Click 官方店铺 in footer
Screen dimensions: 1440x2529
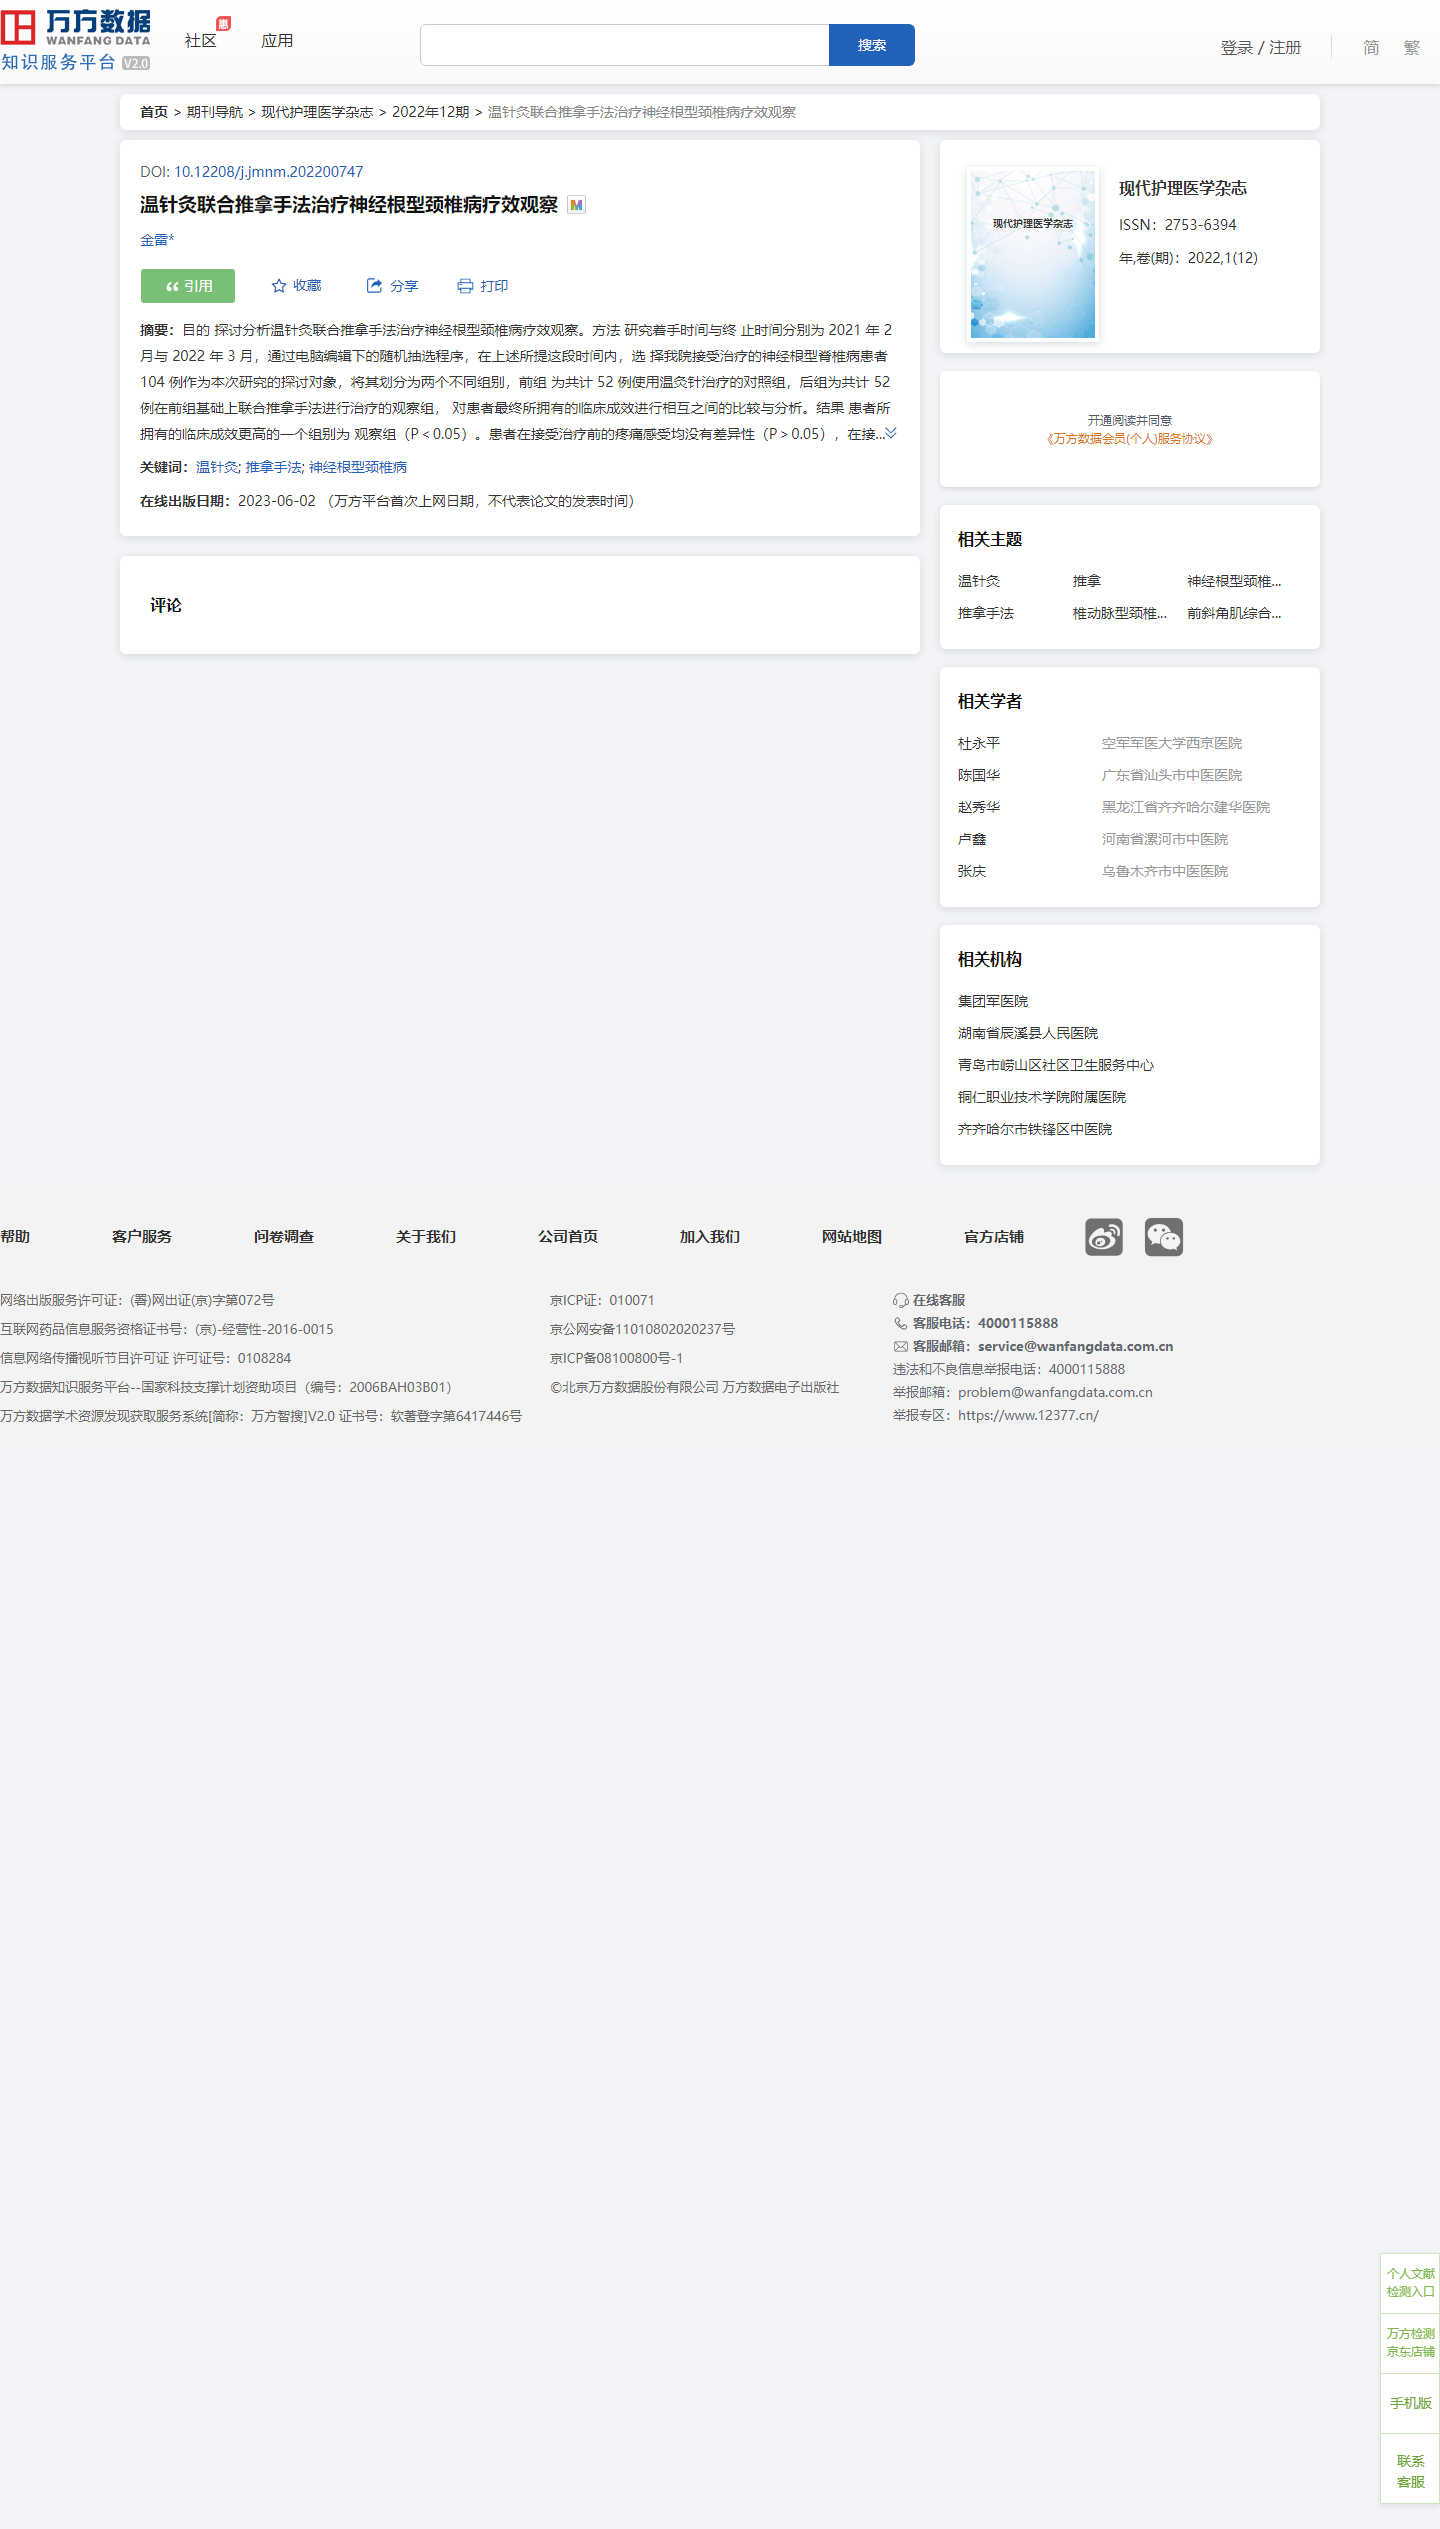[x=994, y=1237]
